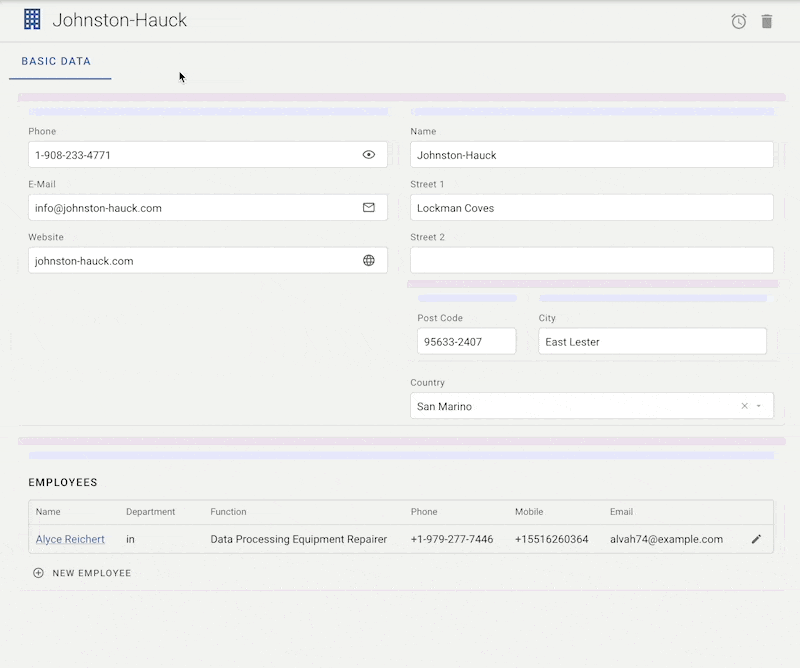Click the Street 1 field Lockman Coves
This screenshot has height=668, width=800.
(x=591, y=208)
